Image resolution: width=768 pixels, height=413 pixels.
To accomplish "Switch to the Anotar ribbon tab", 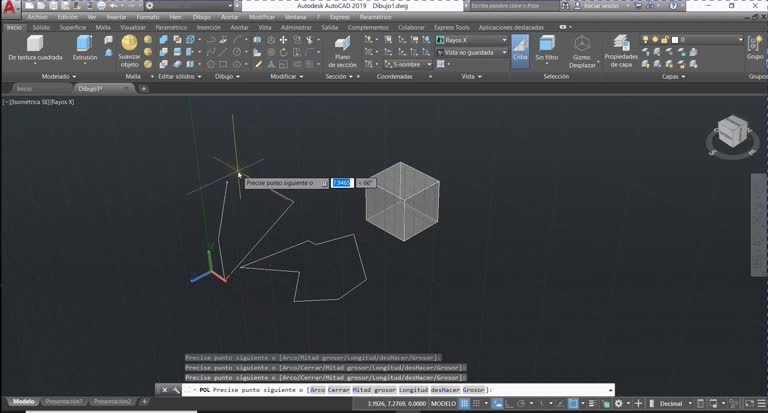I will 239,27.
